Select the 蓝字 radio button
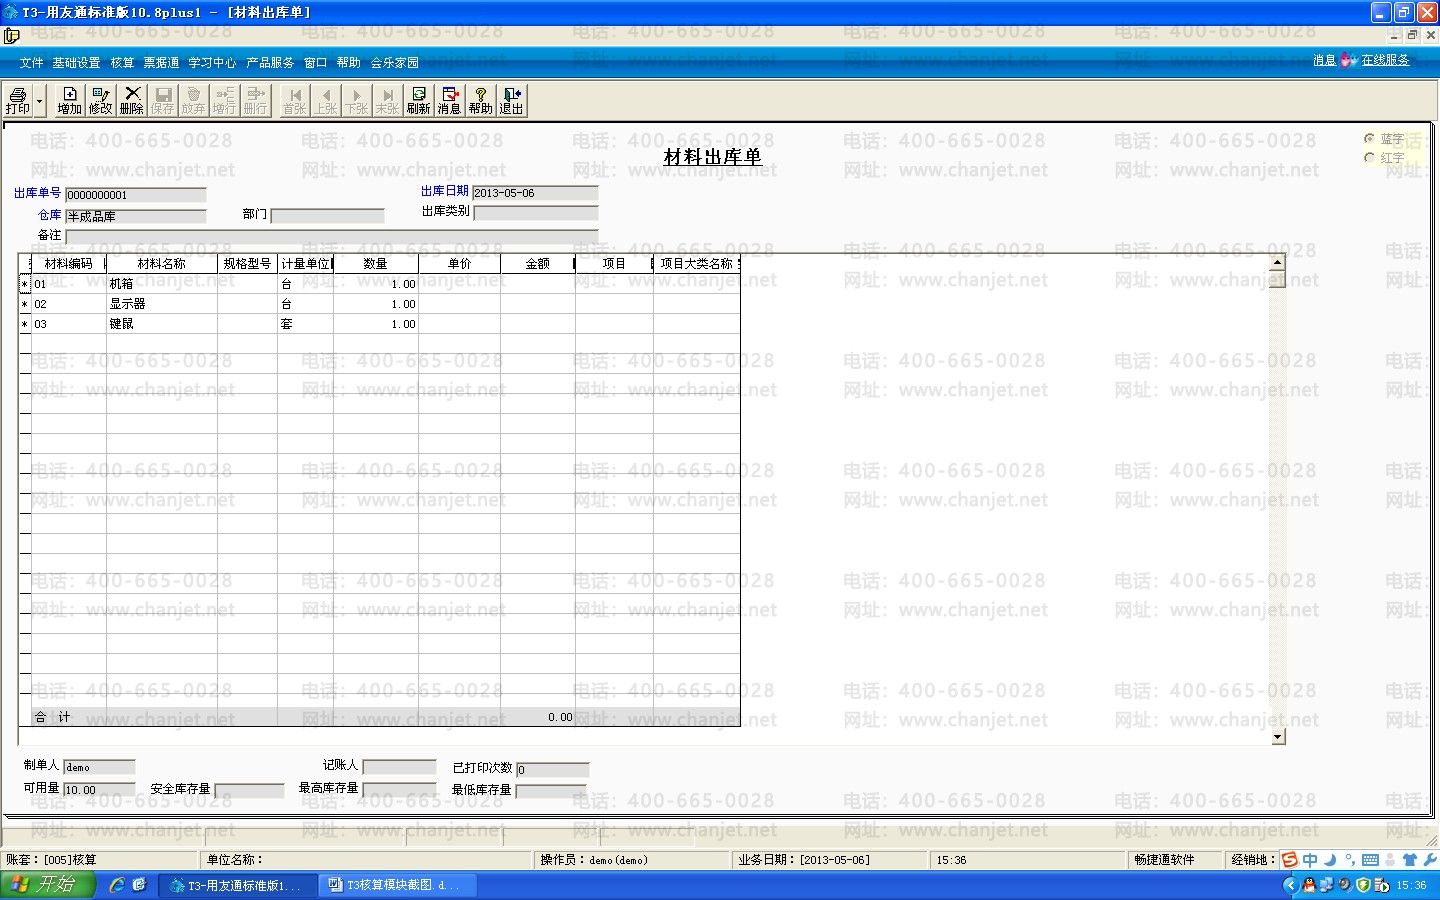Image resolution: width=1440 pixels, height=900 pixels. click(1369, 139)
